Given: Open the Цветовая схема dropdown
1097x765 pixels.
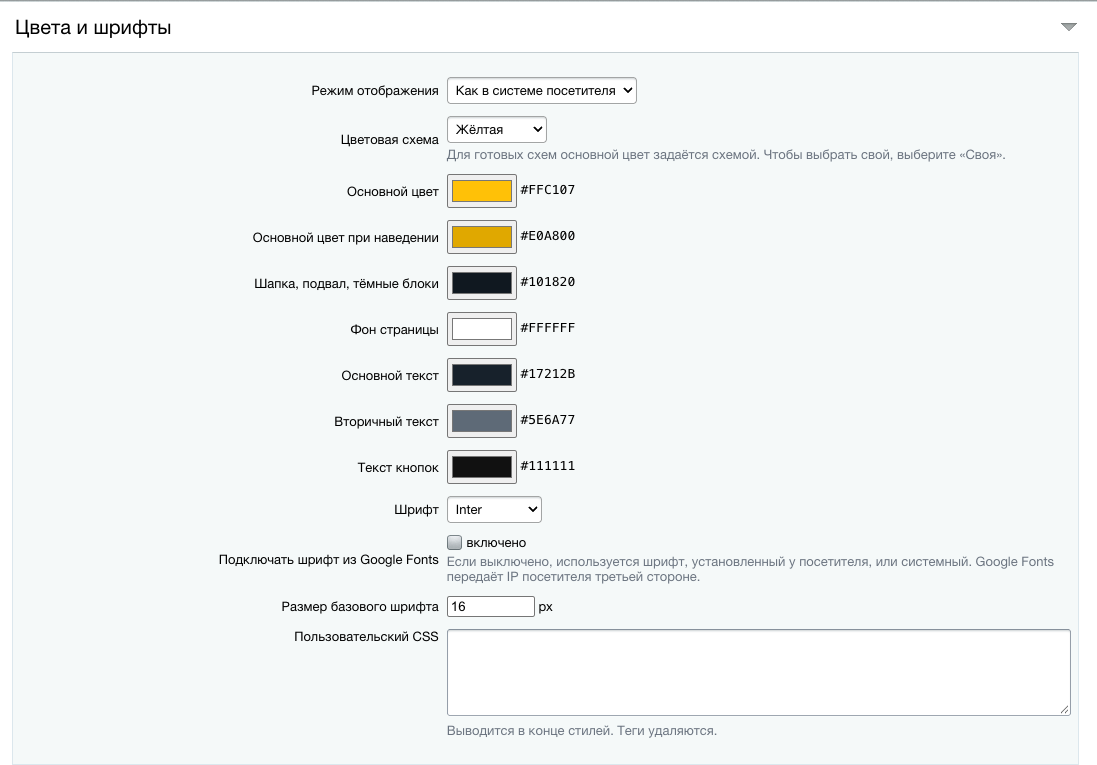Looking at the screenshot, I should tap(497, 129).
